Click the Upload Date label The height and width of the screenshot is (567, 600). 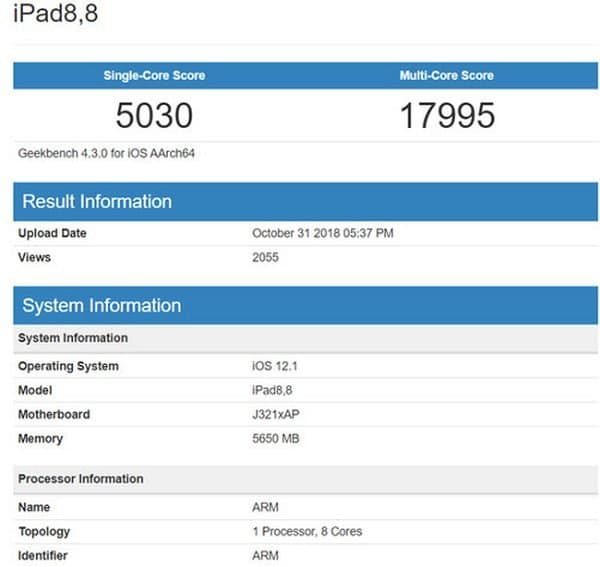point(52,233)
